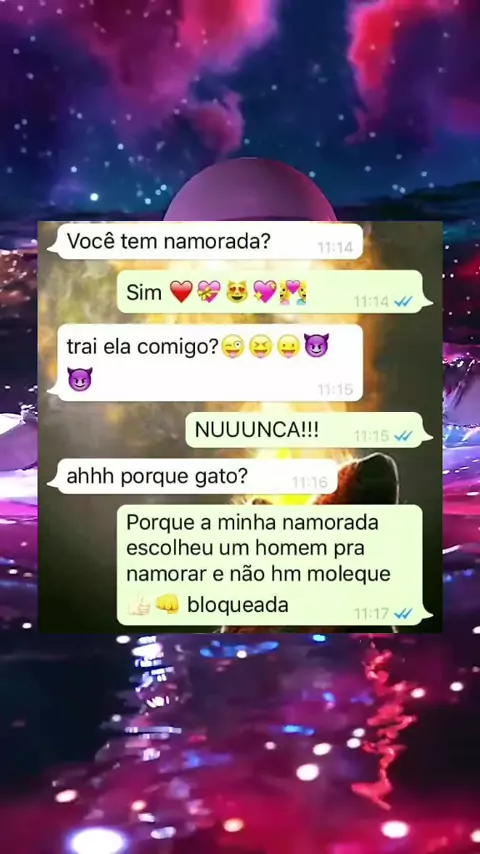Select the 'Você tem namorada?' message bubble
This screenshot has width=480, height=854.
(205, 241)
